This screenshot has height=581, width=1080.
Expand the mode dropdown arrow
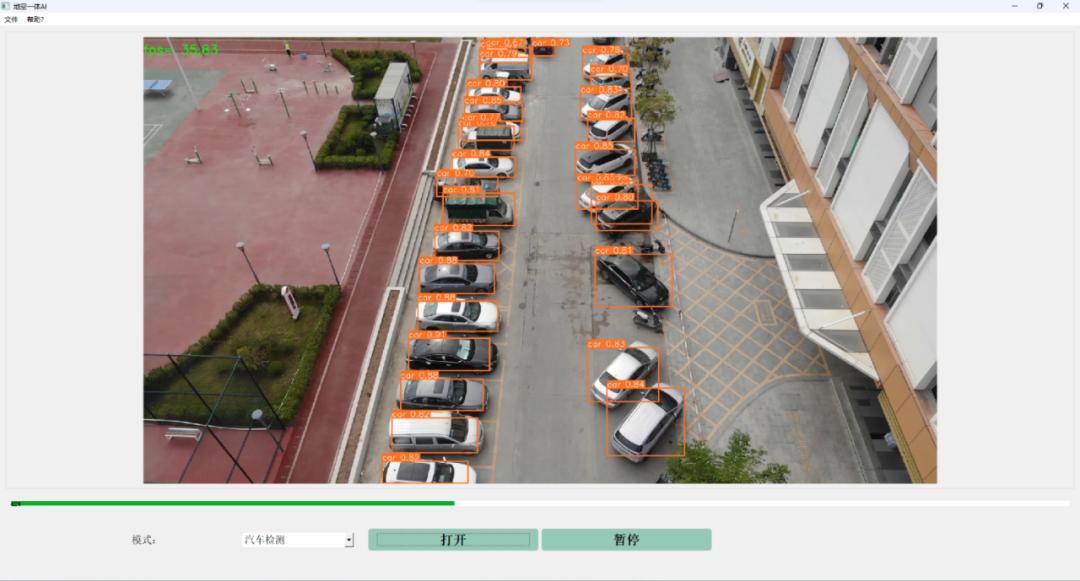click(x=349, y=540)
